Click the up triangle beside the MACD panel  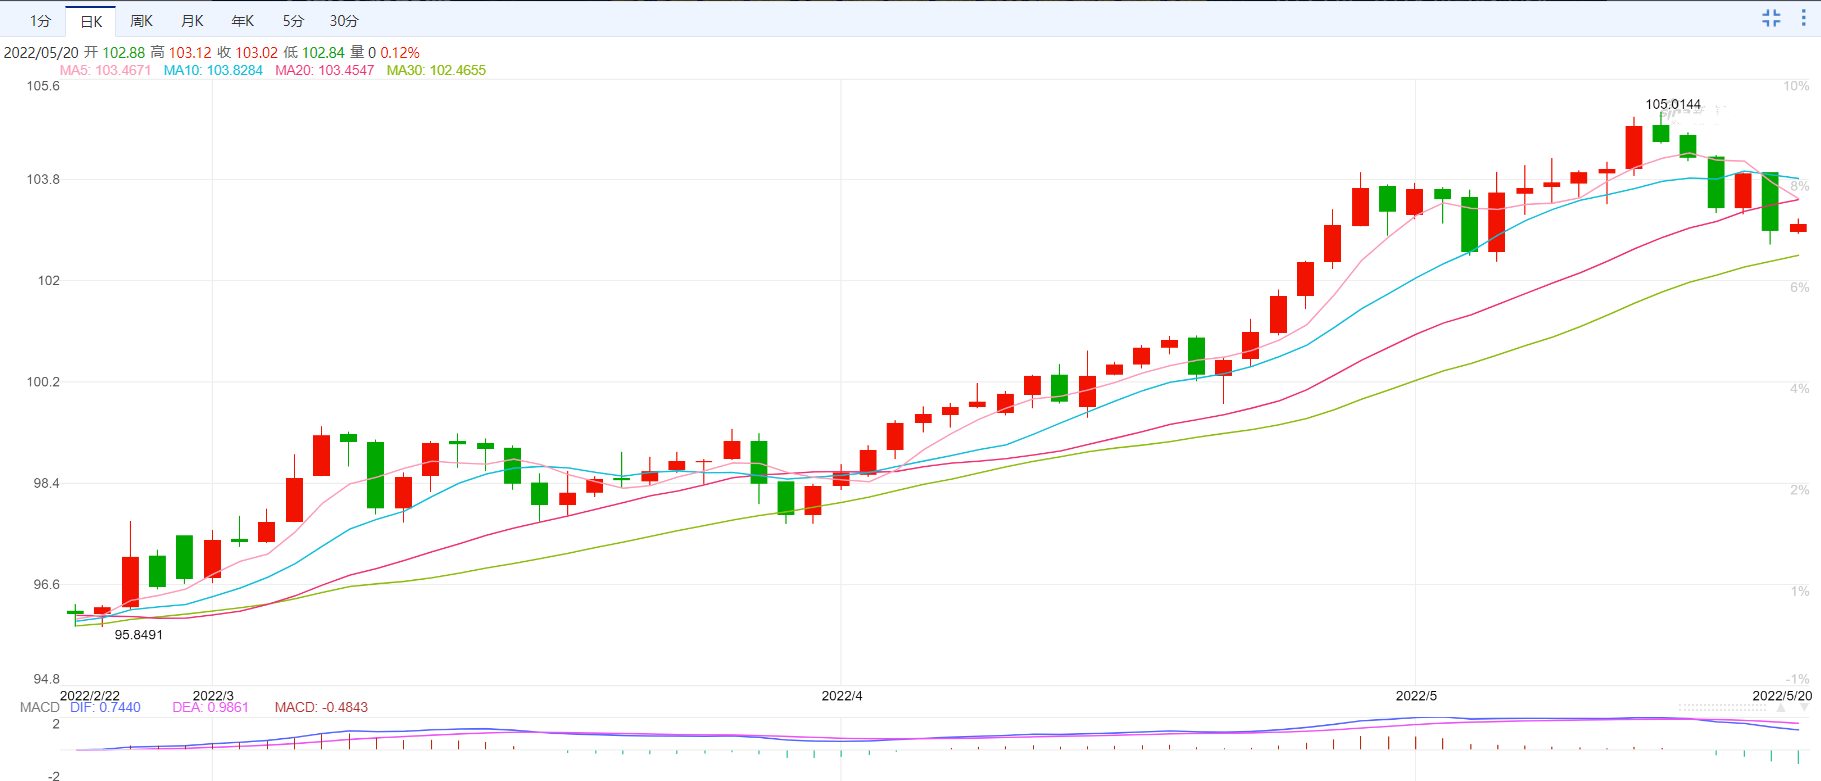1780,708
